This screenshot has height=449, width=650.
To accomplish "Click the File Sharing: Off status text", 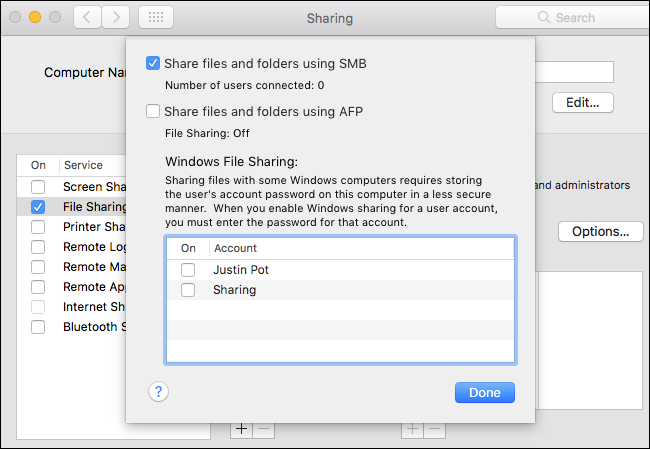I will (x=207, y=133).
